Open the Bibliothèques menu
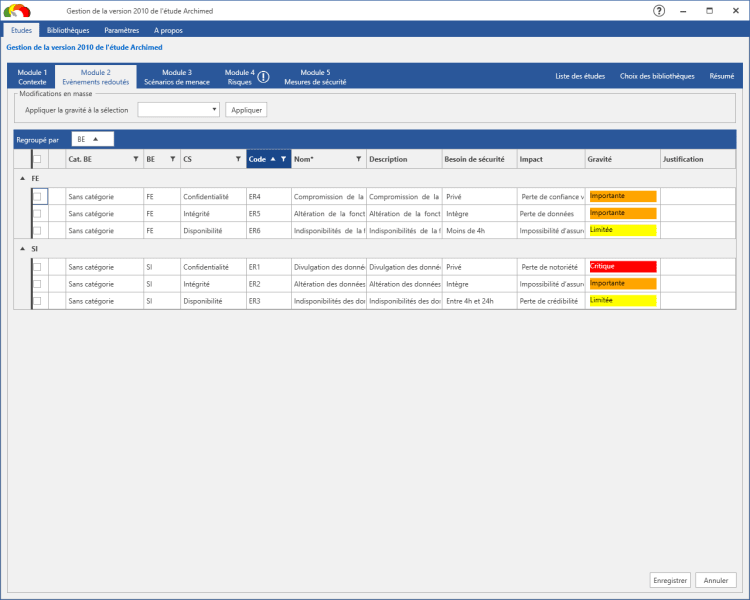Viewport: 750px width, 600px height. pyautogui.click(x=68, y=30)
